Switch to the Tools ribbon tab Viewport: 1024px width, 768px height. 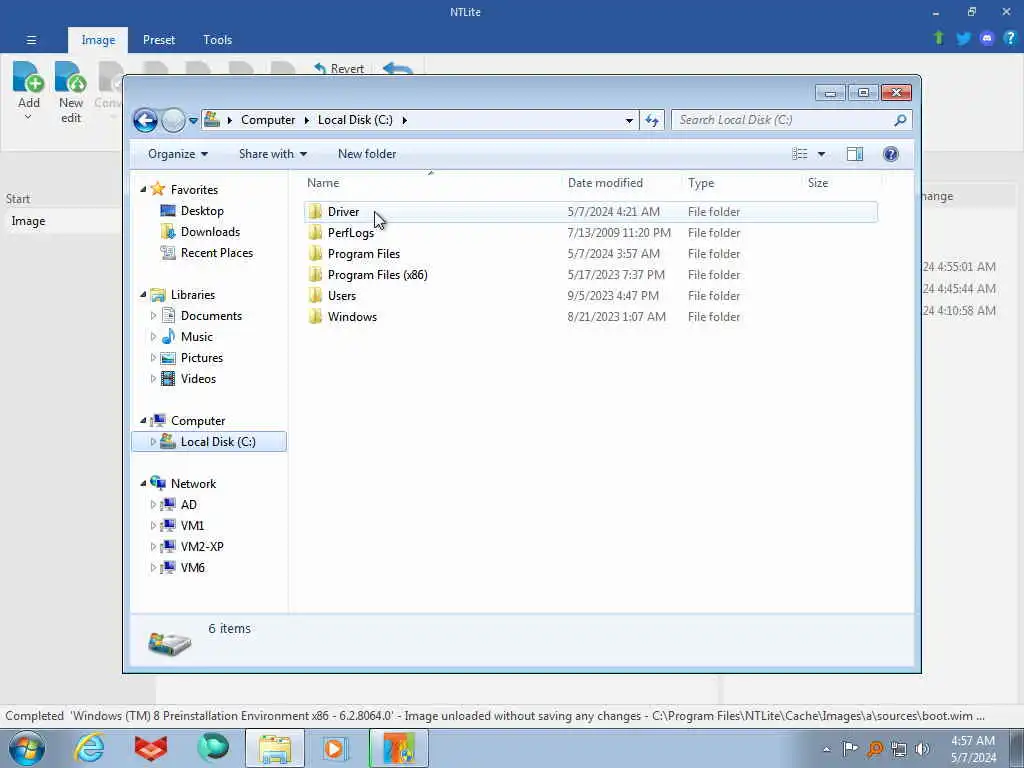(x=217, y=40)
